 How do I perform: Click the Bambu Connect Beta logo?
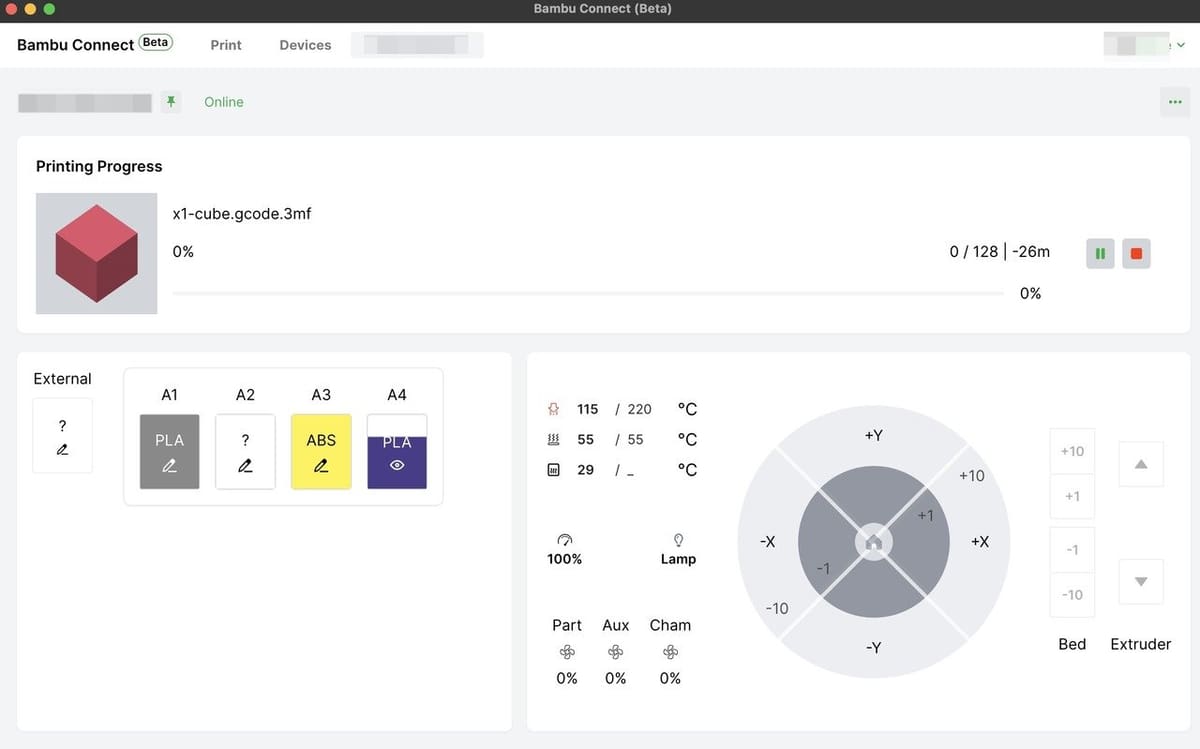(x=95, y=44)
